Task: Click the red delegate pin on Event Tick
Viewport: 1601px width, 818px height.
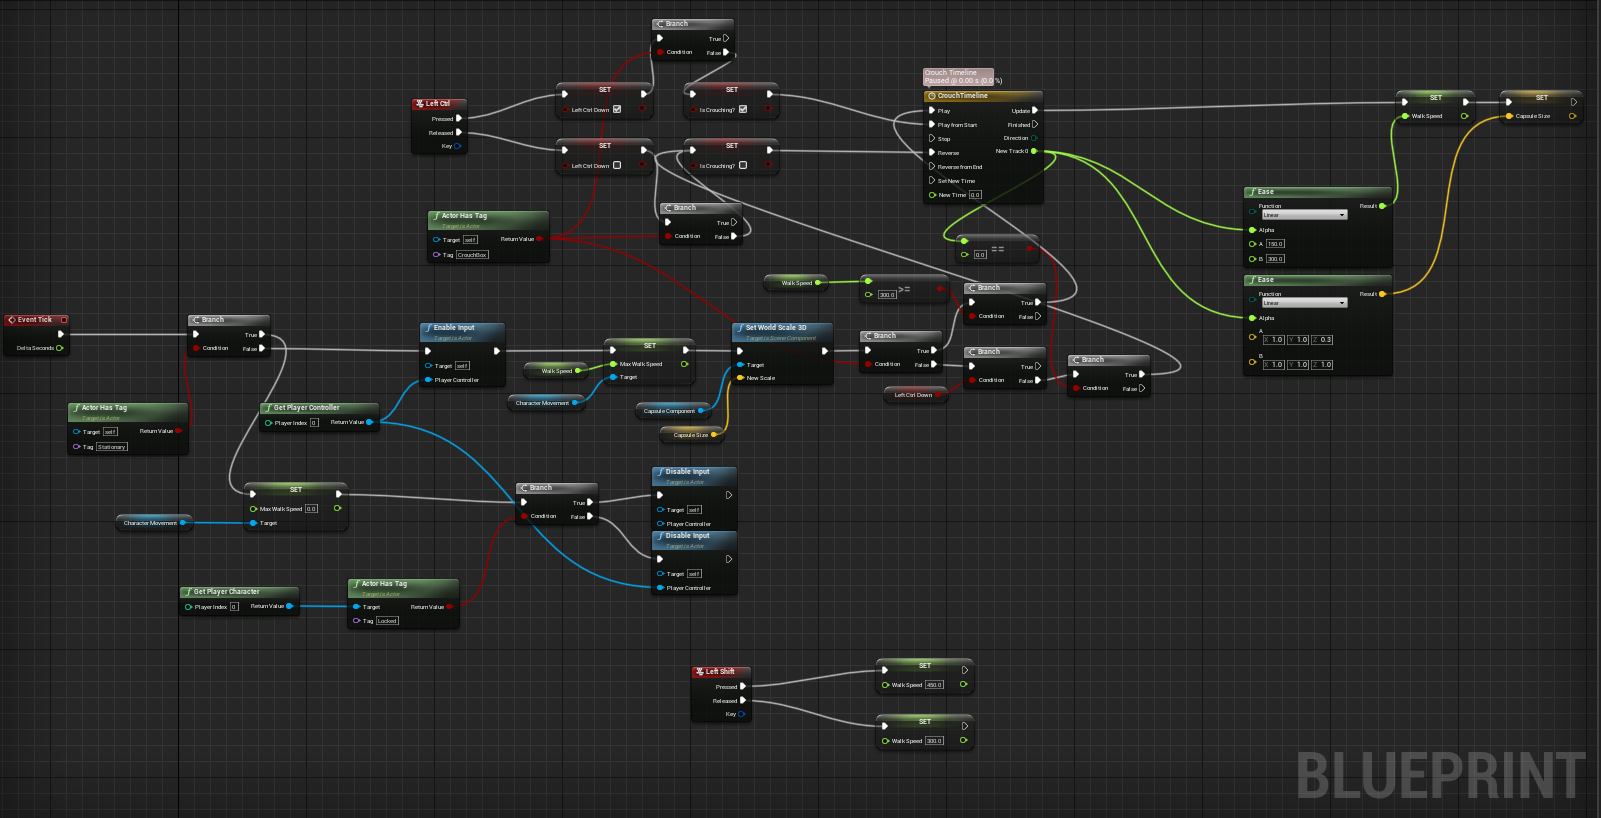Action: (x=64, y=320)
